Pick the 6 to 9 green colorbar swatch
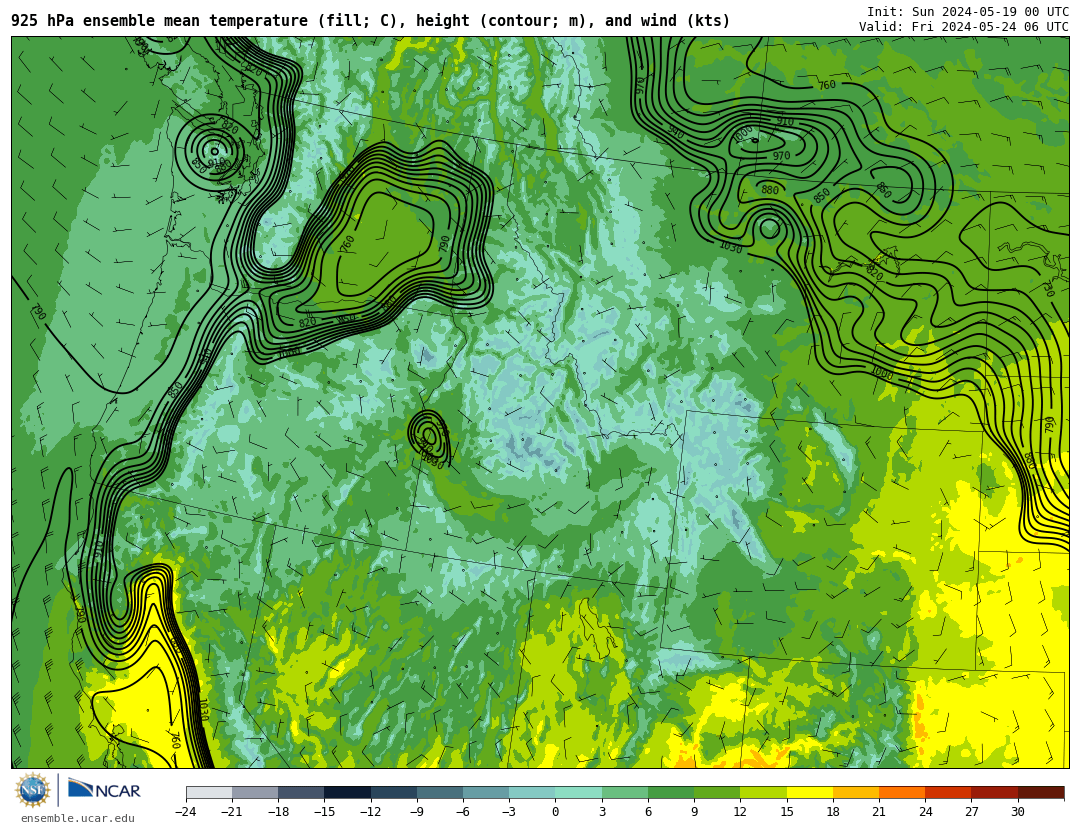The width and height of the screenshot is (1080, 831). pyautogui.click(x=671, y=792)
